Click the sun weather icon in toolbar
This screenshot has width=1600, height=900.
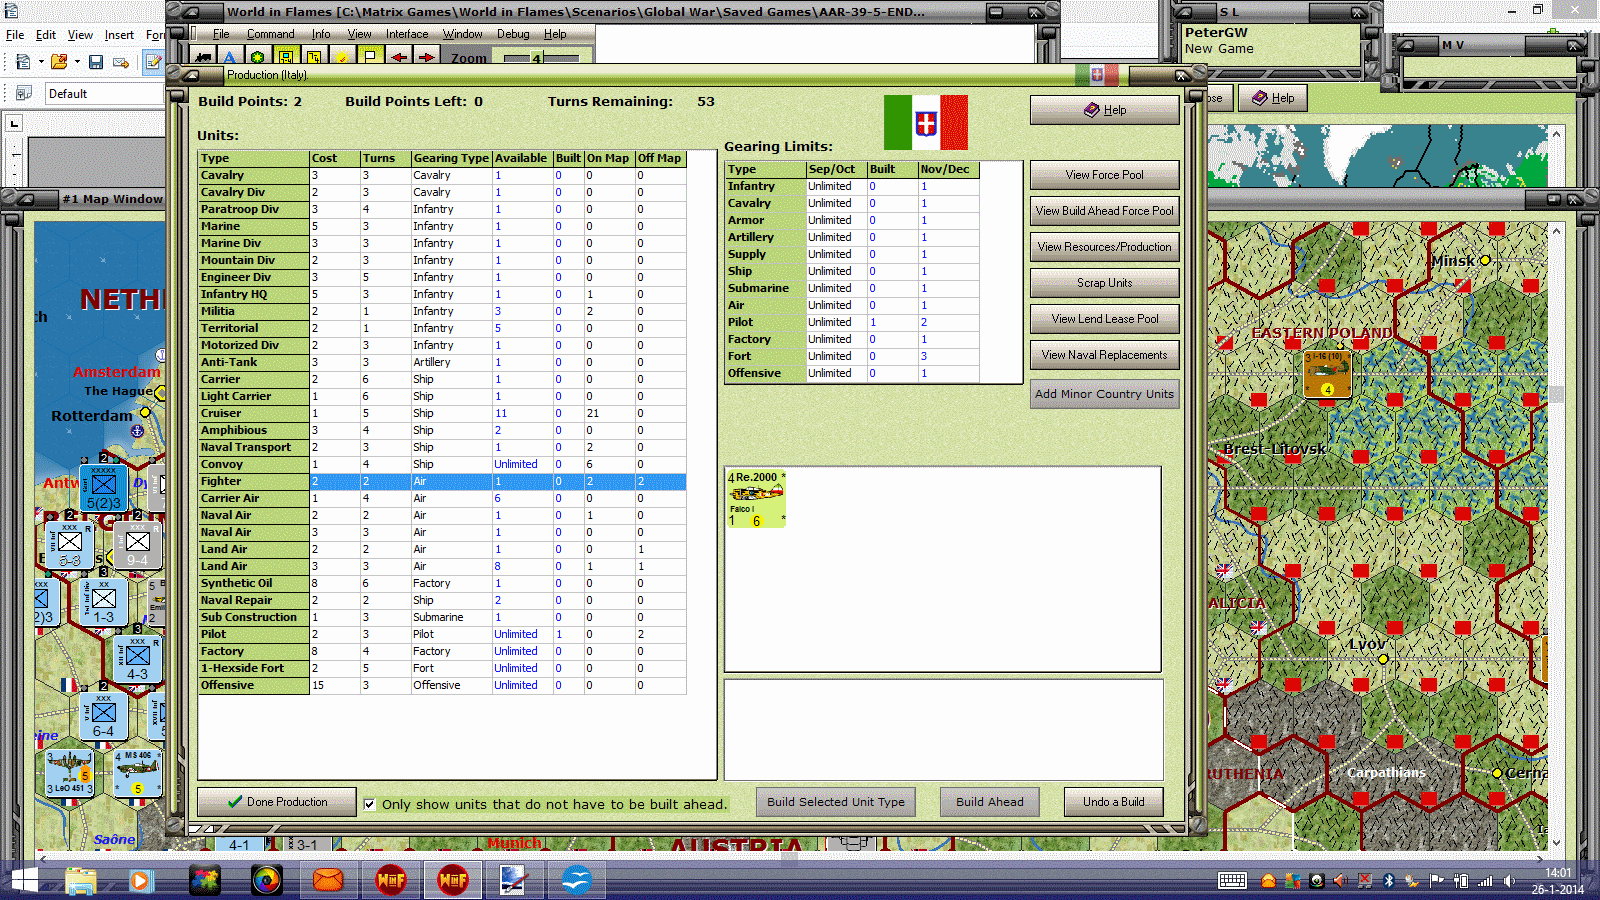pyautogui.click(x=342, y=57)
